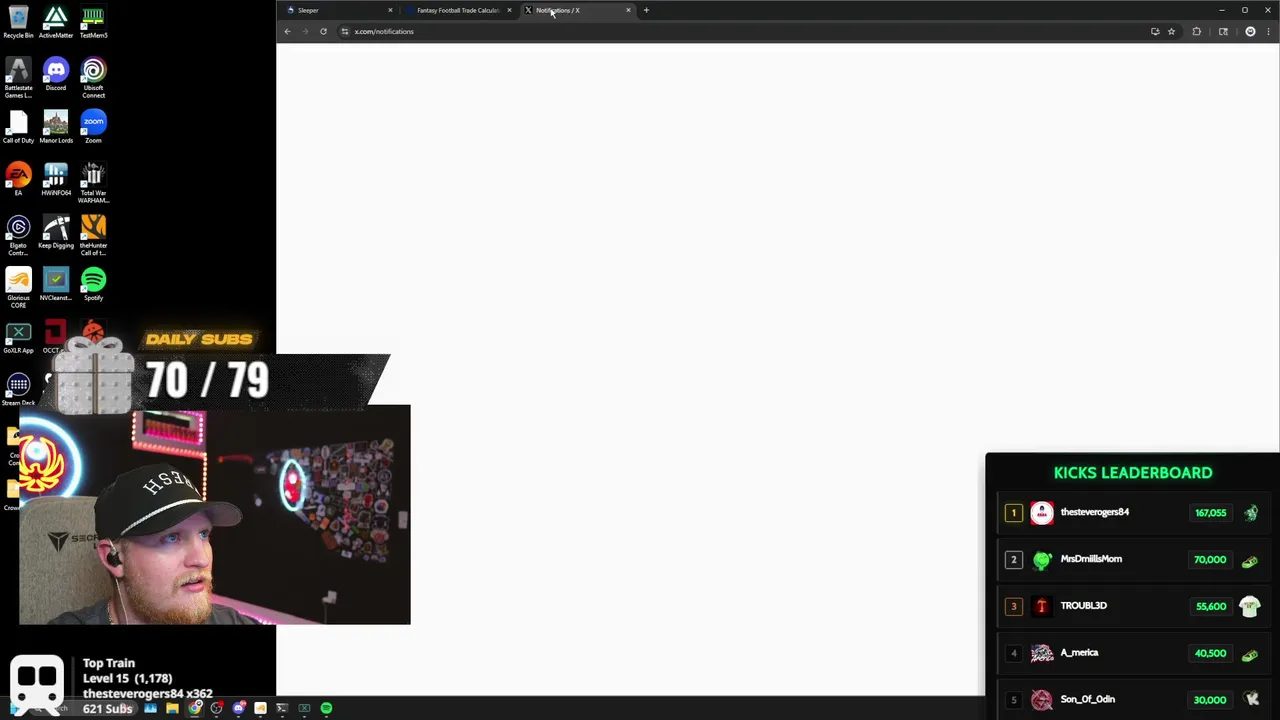
Task: Open Chrome media control icon
Action: 1223,31
